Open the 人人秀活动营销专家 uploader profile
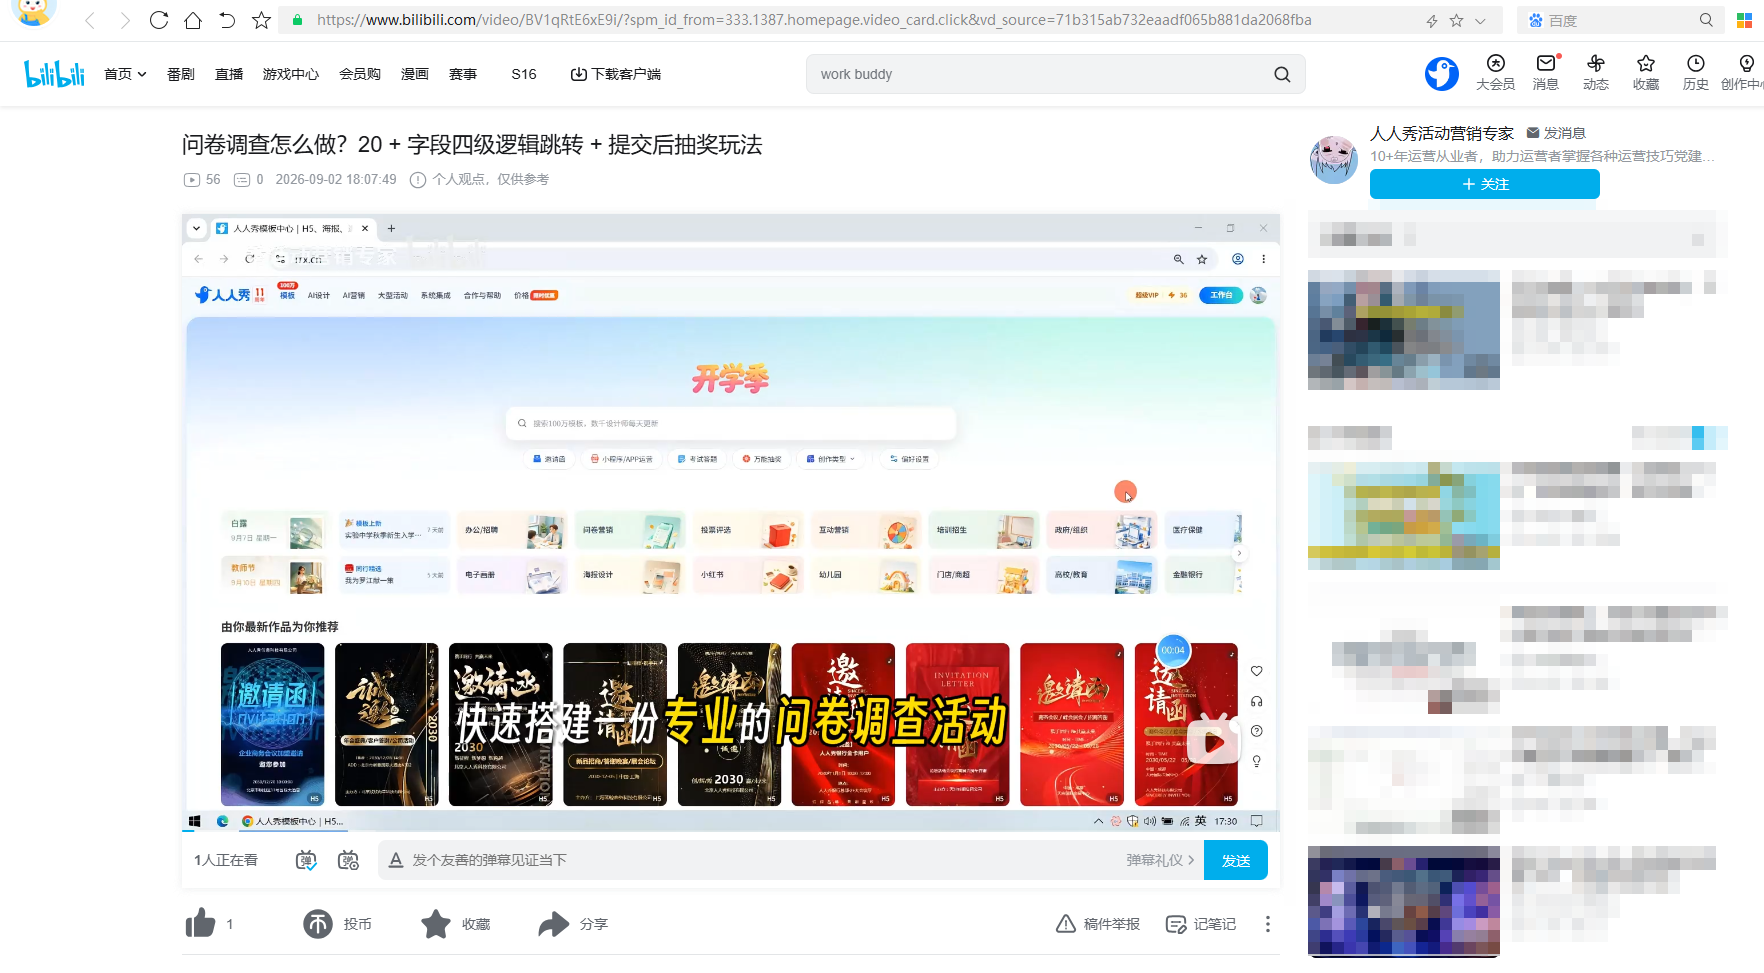 (x=1442, y=133)
